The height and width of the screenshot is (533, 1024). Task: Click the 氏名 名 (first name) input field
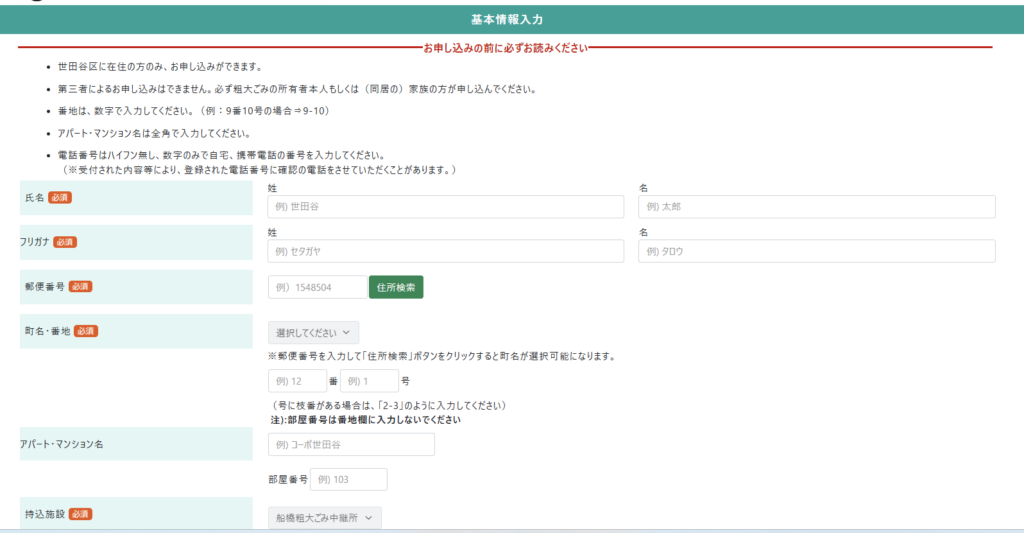[x=816, y=207]
